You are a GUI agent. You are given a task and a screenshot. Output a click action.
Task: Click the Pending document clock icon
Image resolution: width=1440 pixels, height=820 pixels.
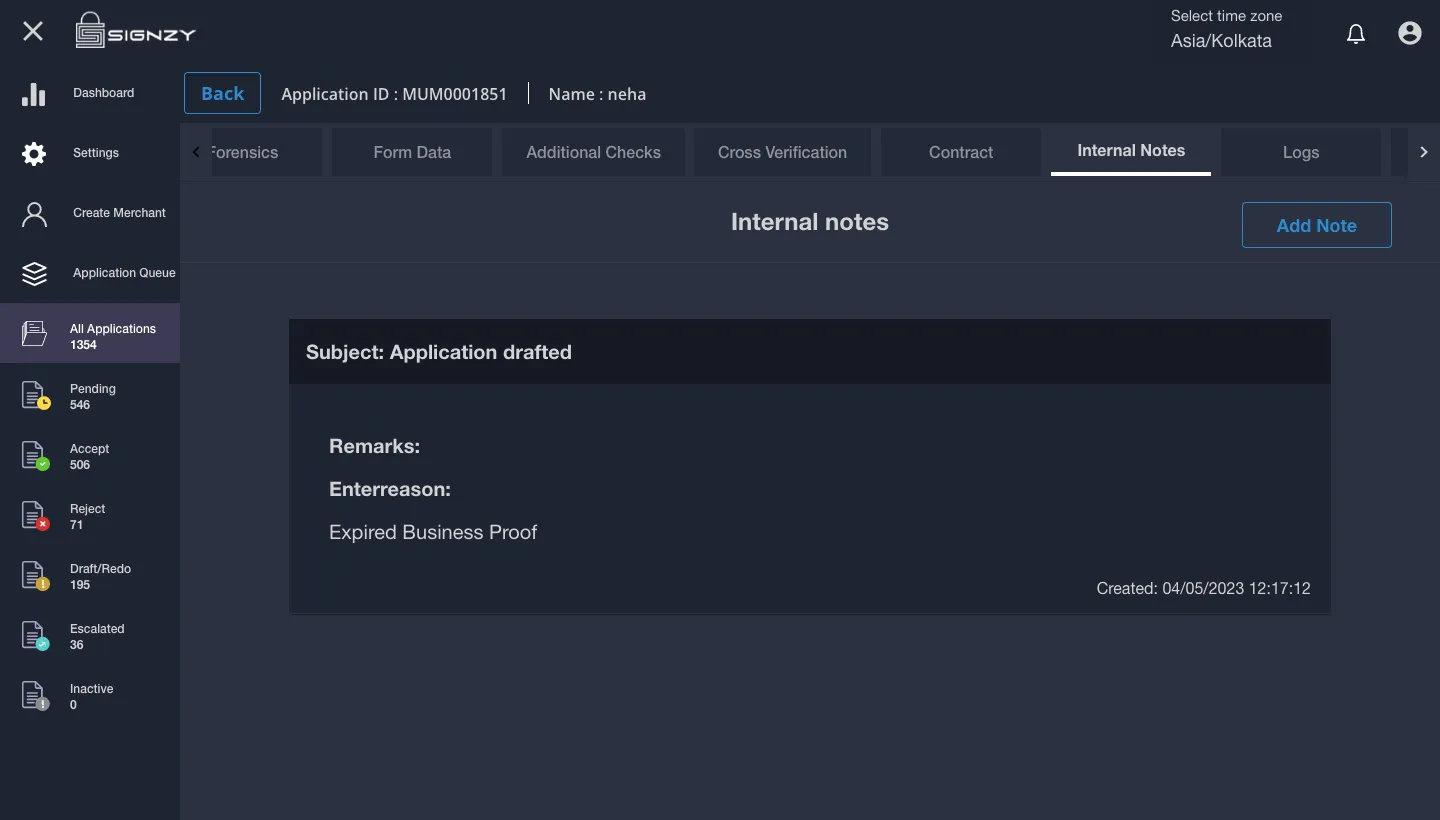point(36,395)
